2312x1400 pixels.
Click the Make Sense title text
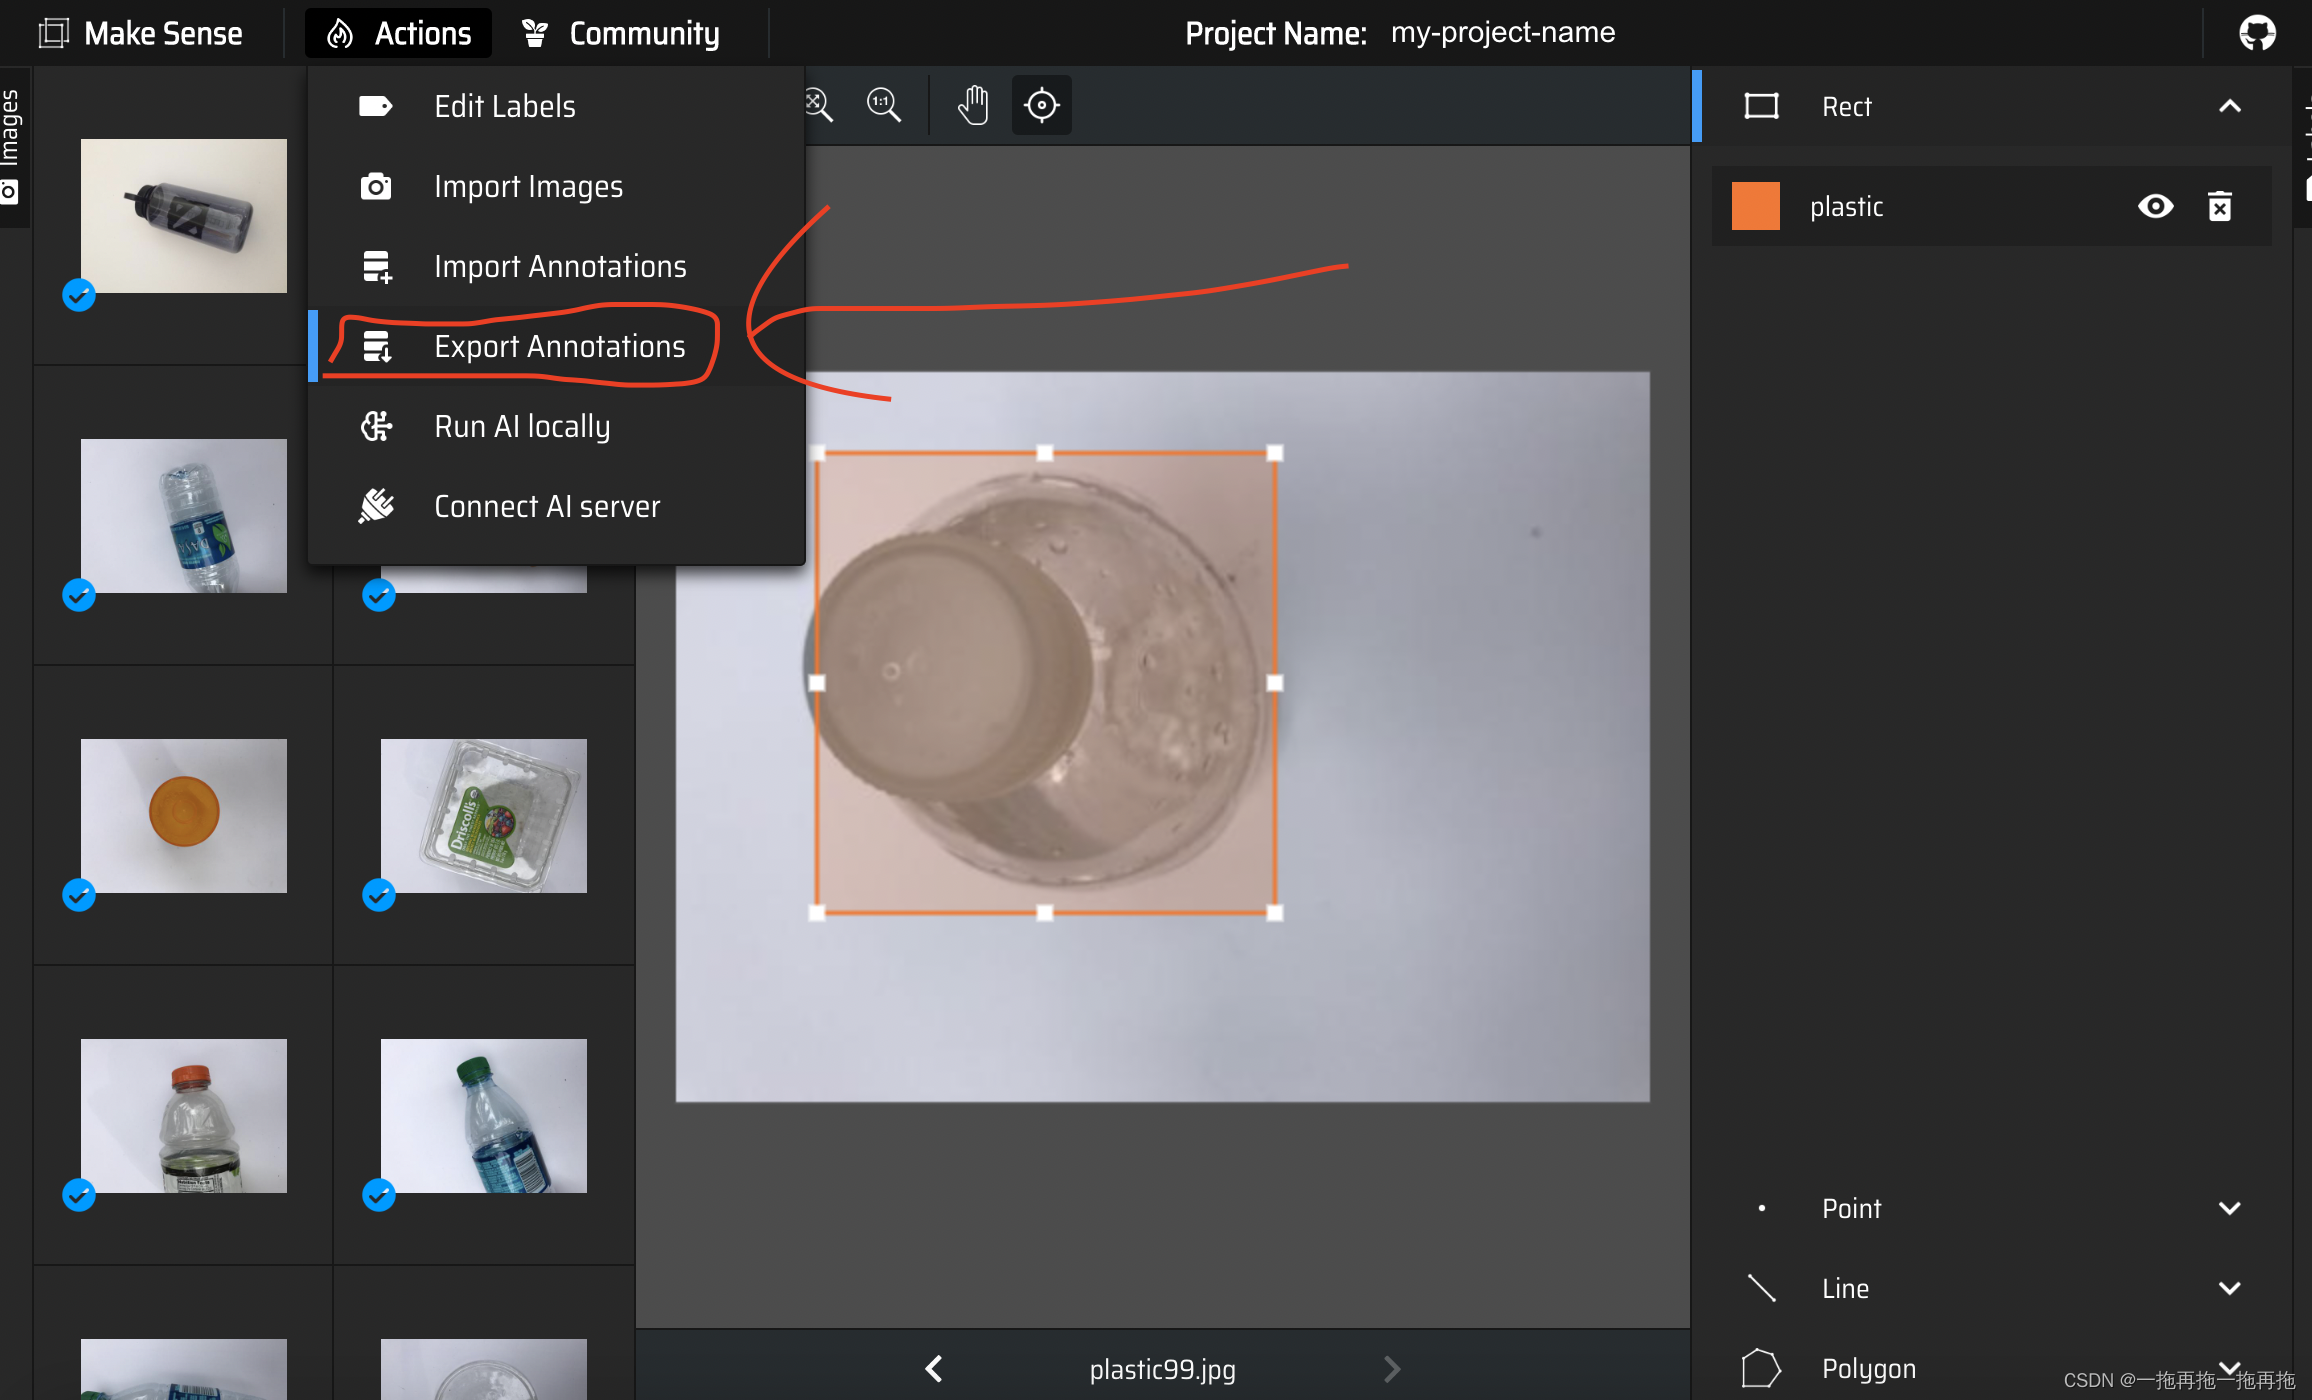pyautogui.click(x=163, y=33)
